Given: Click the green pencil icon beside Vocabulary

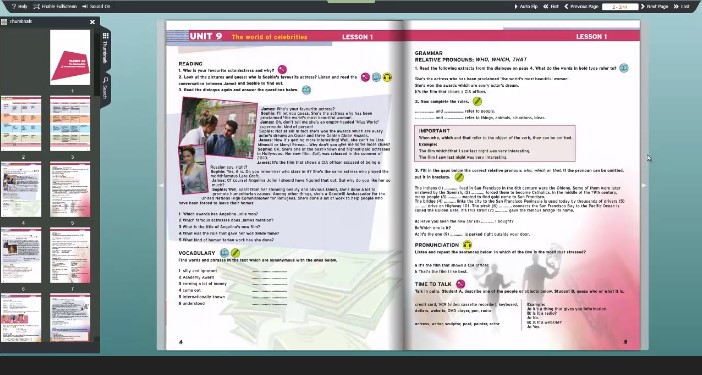Looking at the screenshot, I should tap(235, 253).
